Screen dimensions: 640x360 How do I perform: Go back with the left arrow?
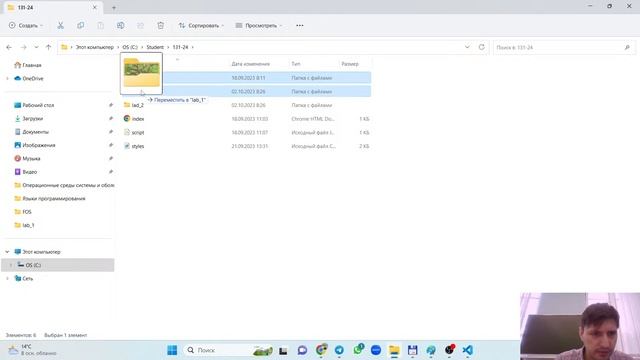[x=9, y=47]
